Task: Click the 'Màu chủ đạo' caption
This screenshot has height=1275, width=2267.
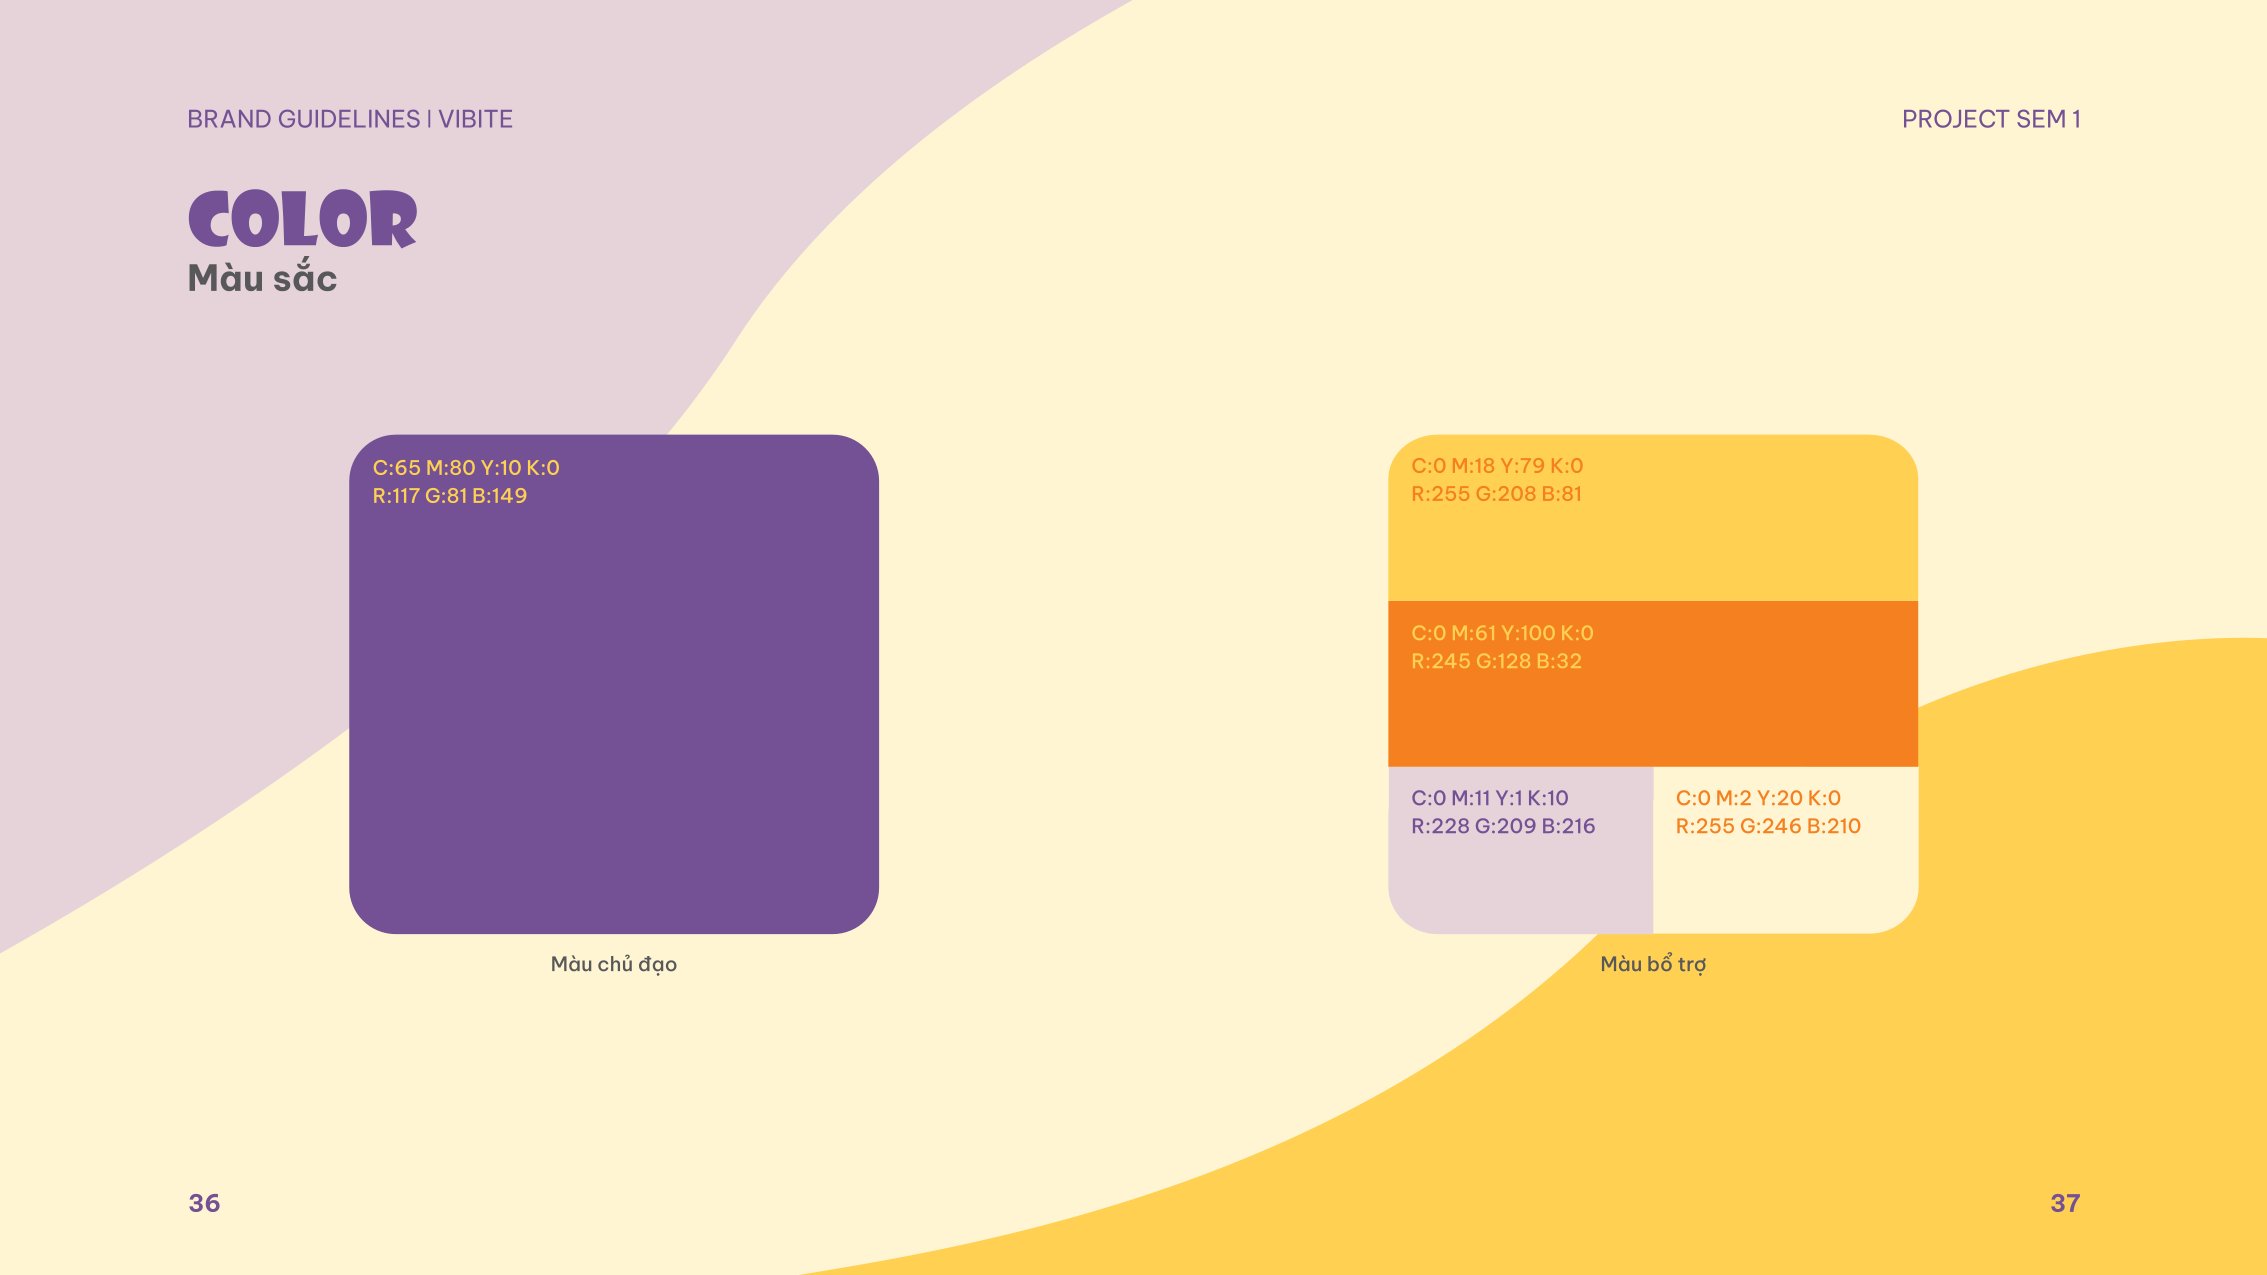Action: coord(614,964)
